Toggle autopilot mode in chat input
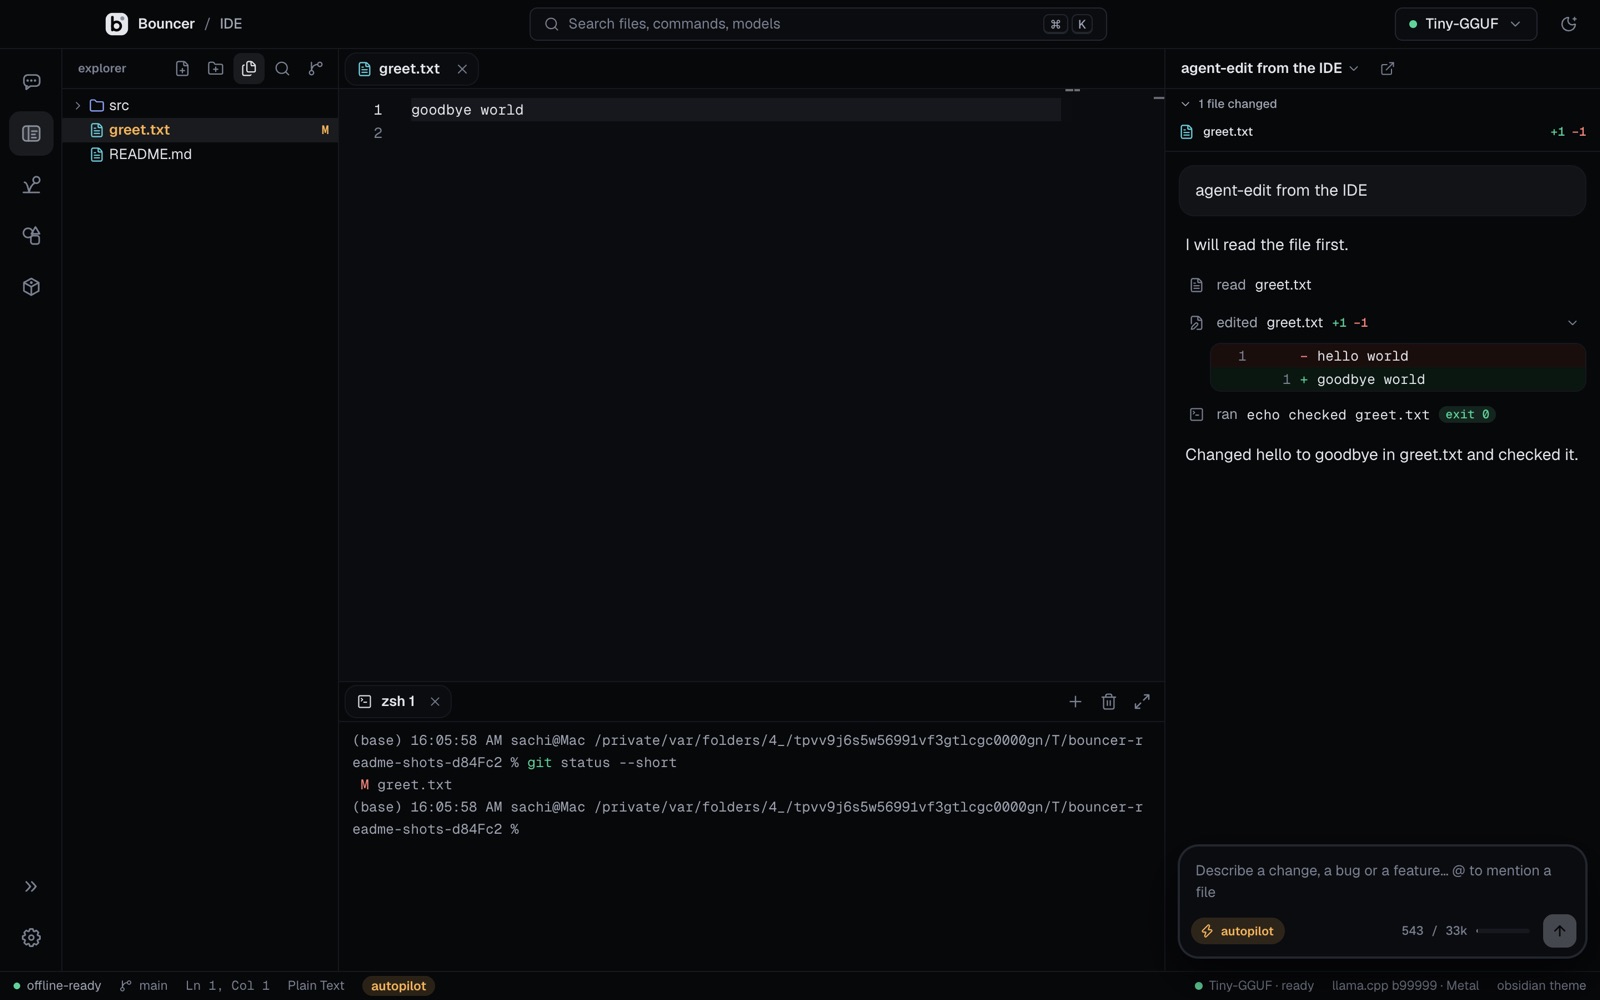 [1238, 931]
